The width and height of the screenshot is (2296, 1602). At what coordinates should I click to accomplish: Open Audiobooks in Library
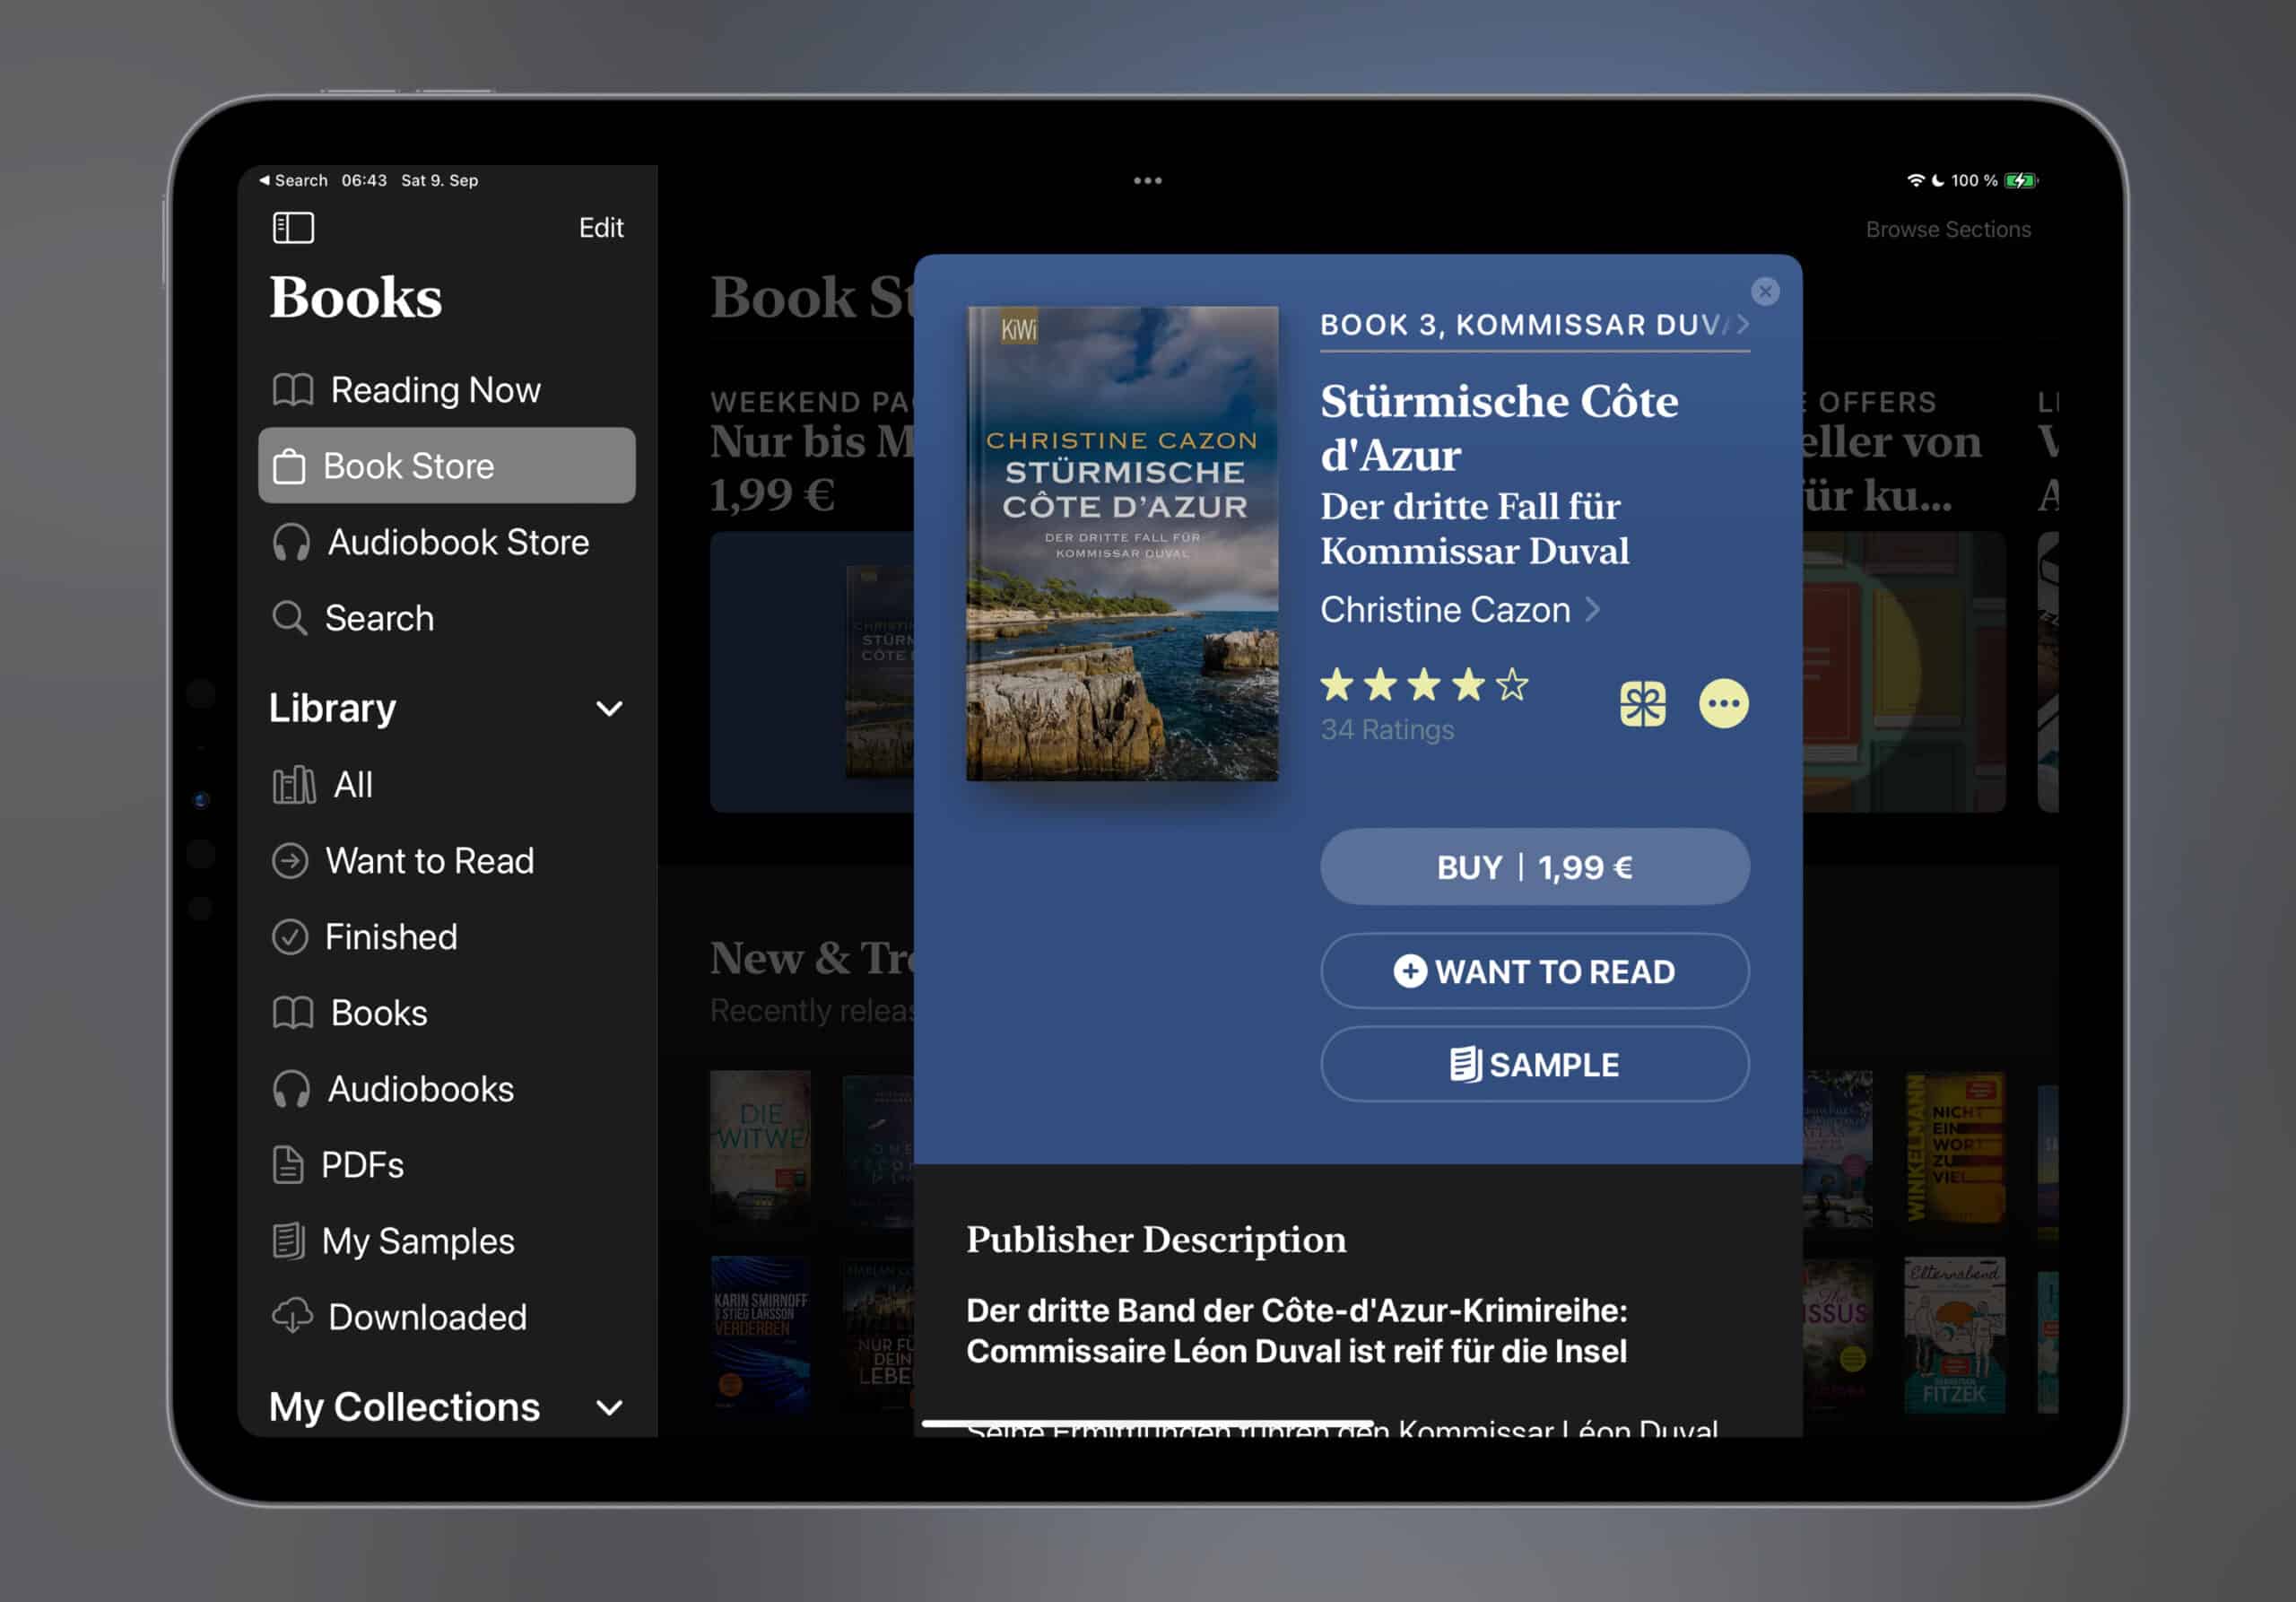pyautogui.click(x=447, y=1089)
